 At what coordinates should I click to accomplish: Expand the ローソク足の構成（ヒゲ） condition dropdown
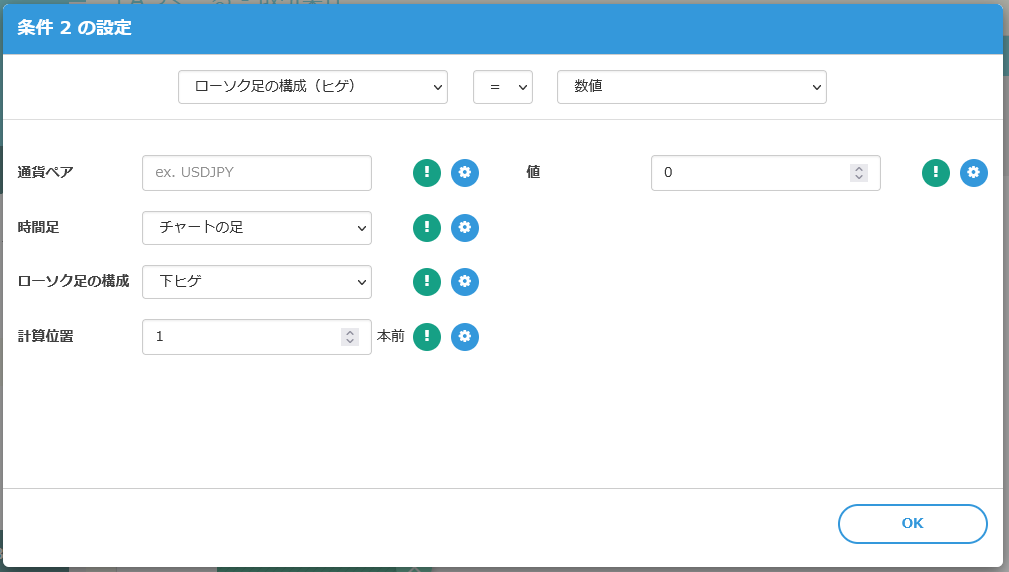coord(312,87)
